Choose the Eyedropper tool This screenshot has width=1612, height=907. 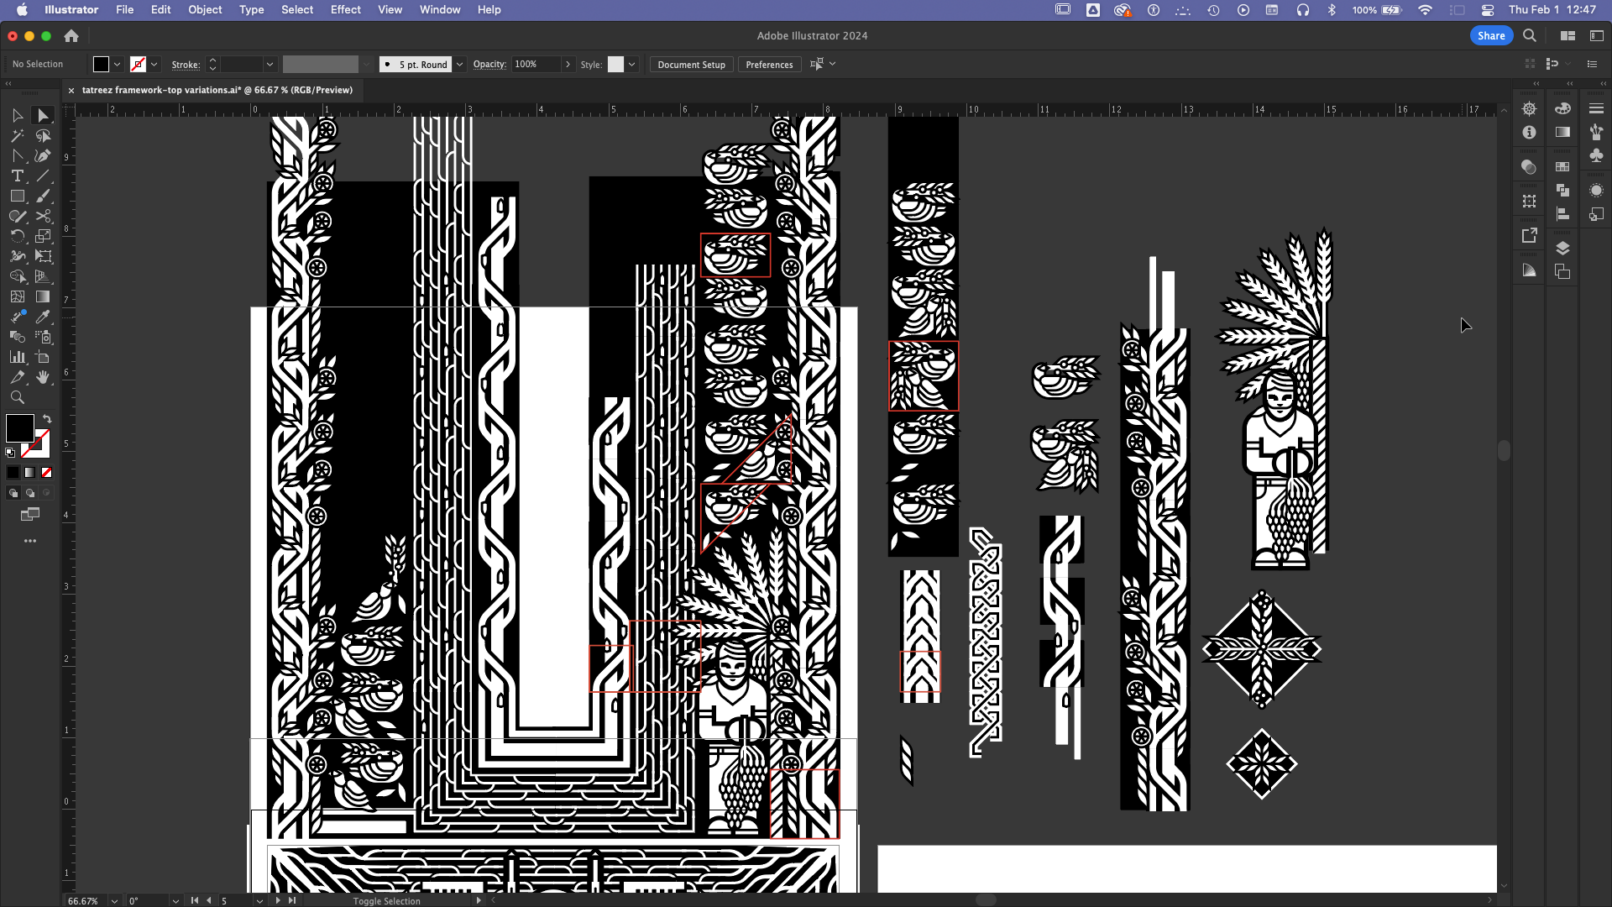[43, 317]
